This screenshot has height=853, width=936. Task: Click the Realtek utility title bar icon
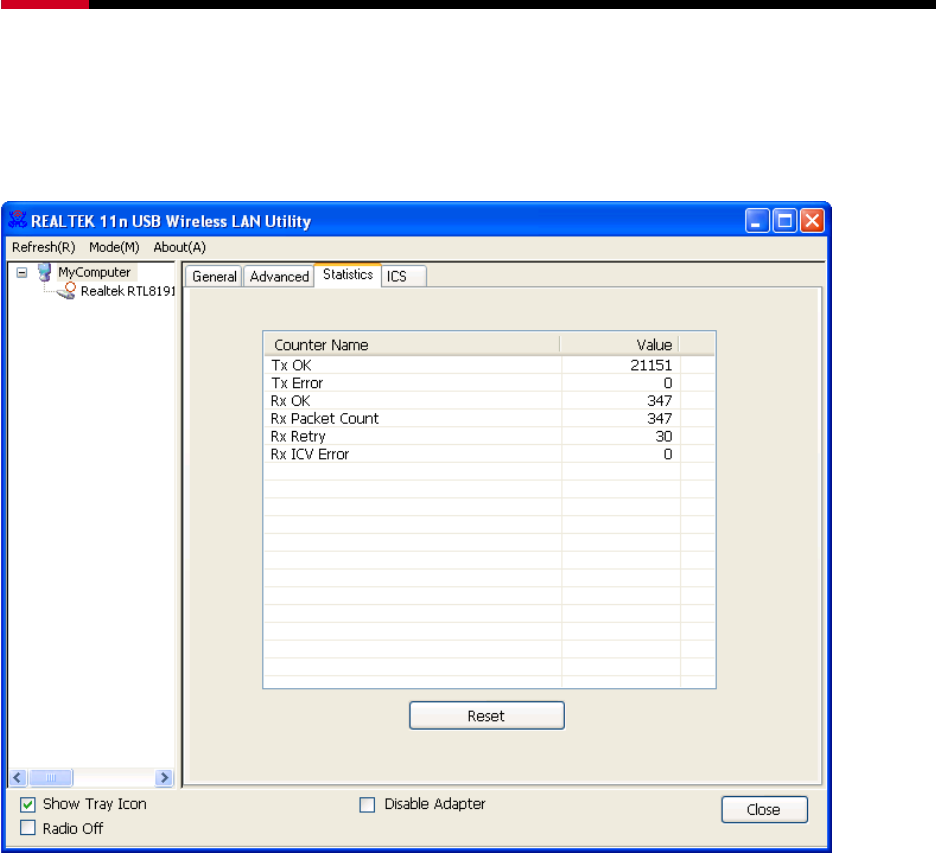pos(17,220)
